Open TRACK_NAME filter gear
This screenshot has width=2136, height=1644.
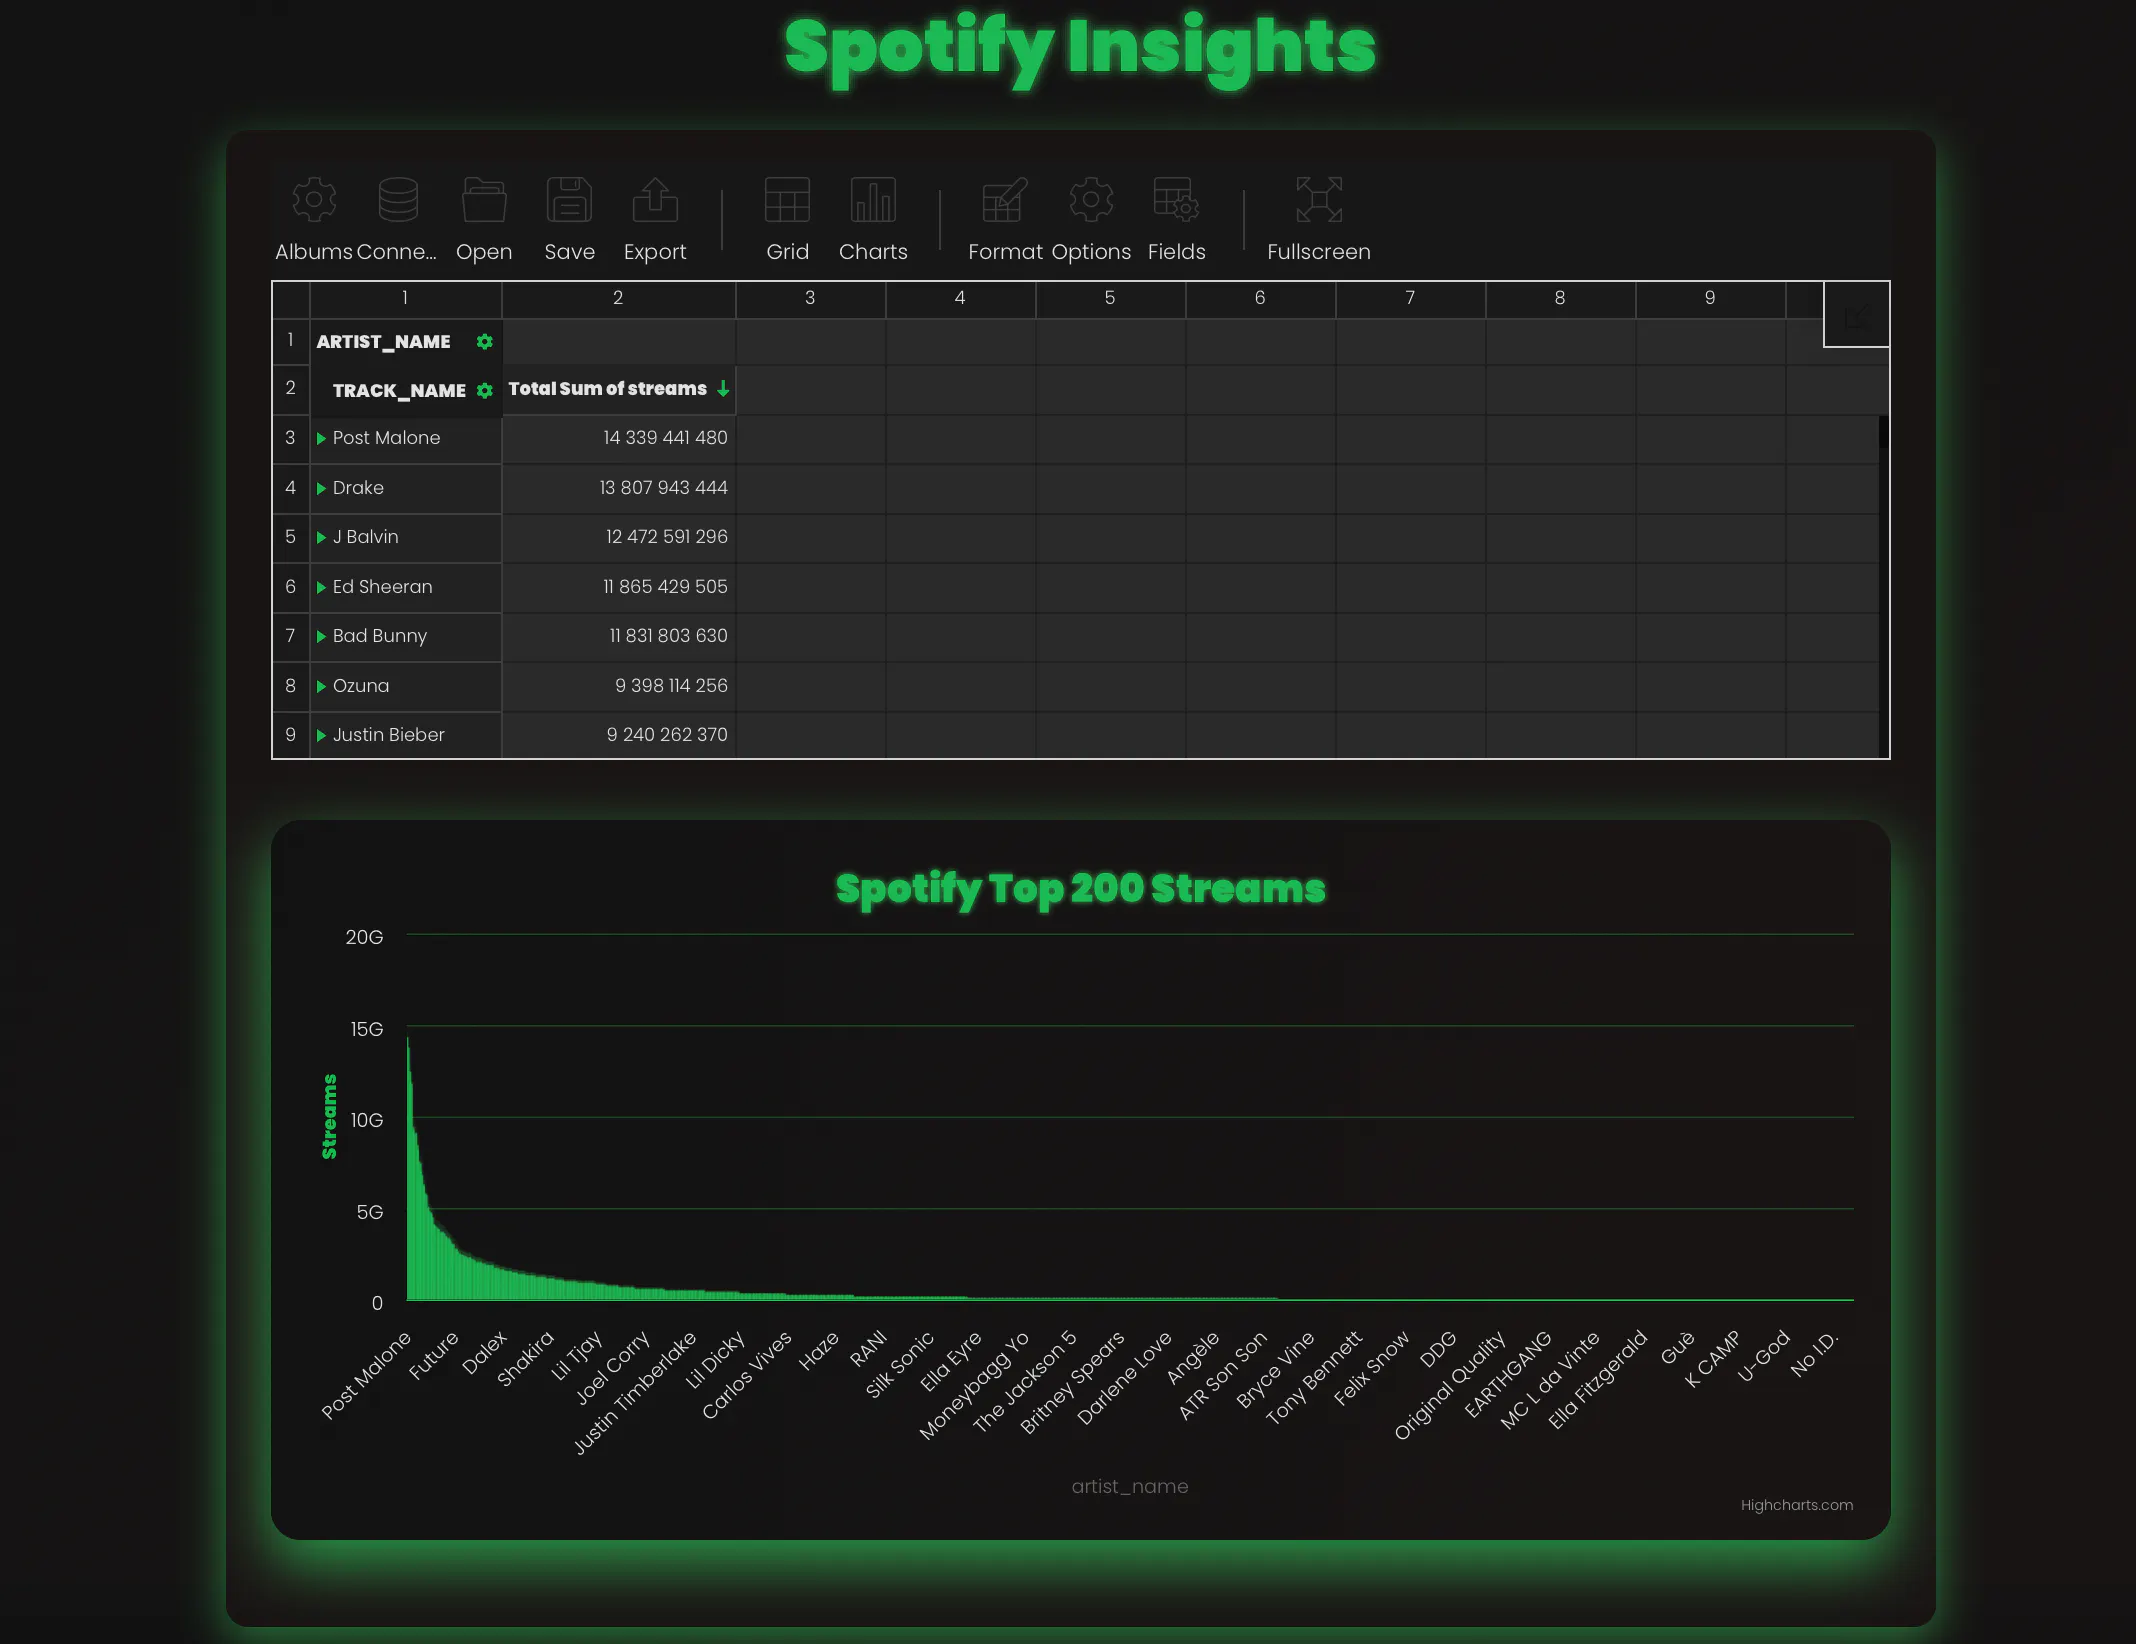click(485, 391)
